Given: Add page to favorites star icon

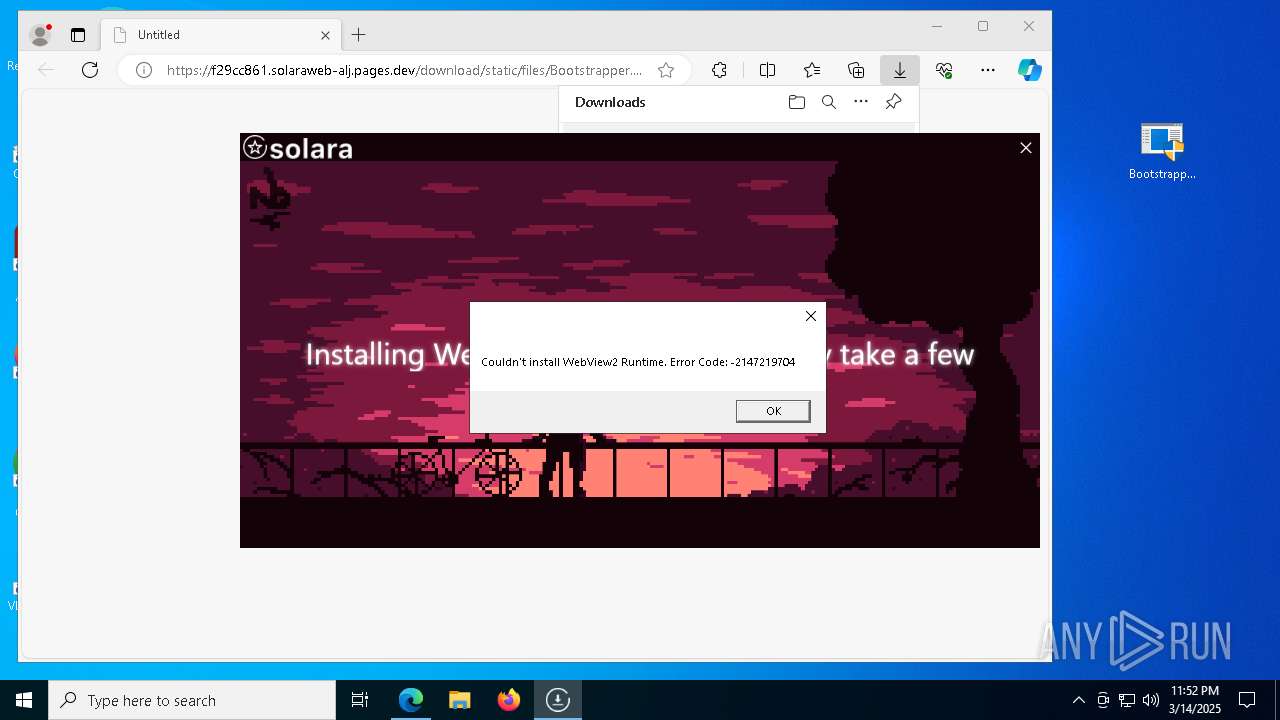Looking at the screenshot, I should point(666,70).
